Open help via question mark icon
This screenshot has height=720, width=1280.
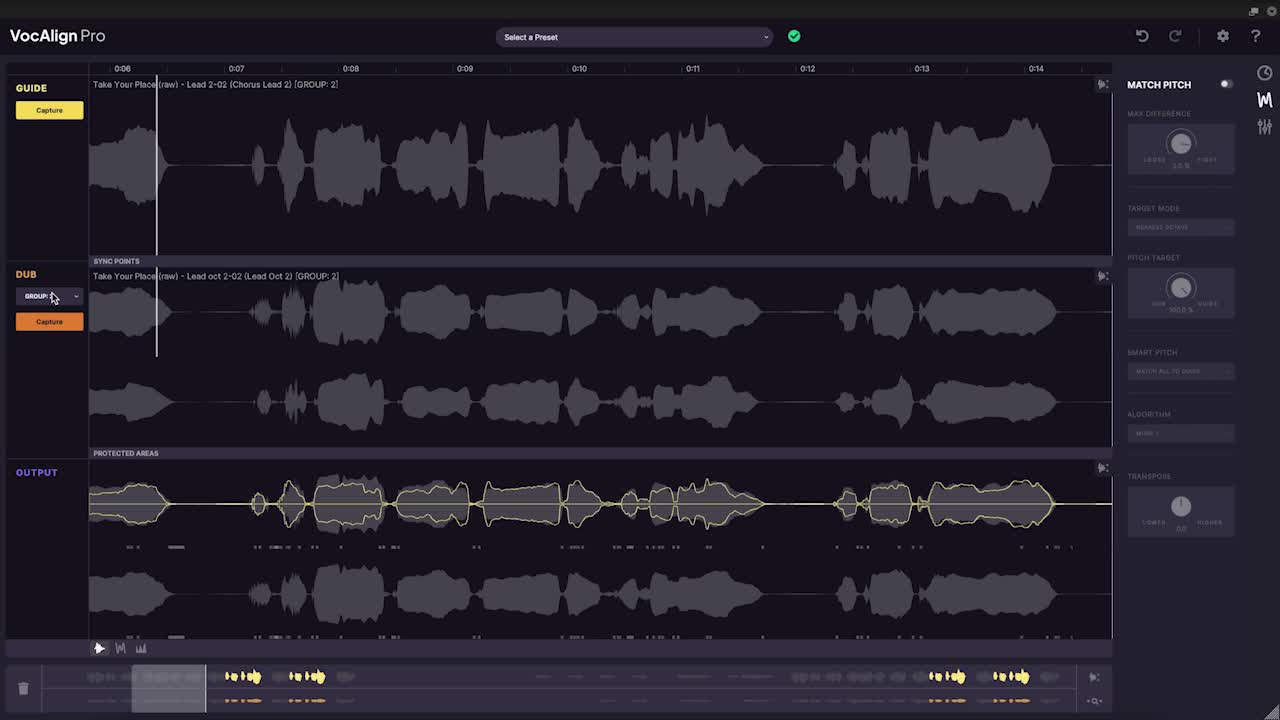coord(1255,36)
